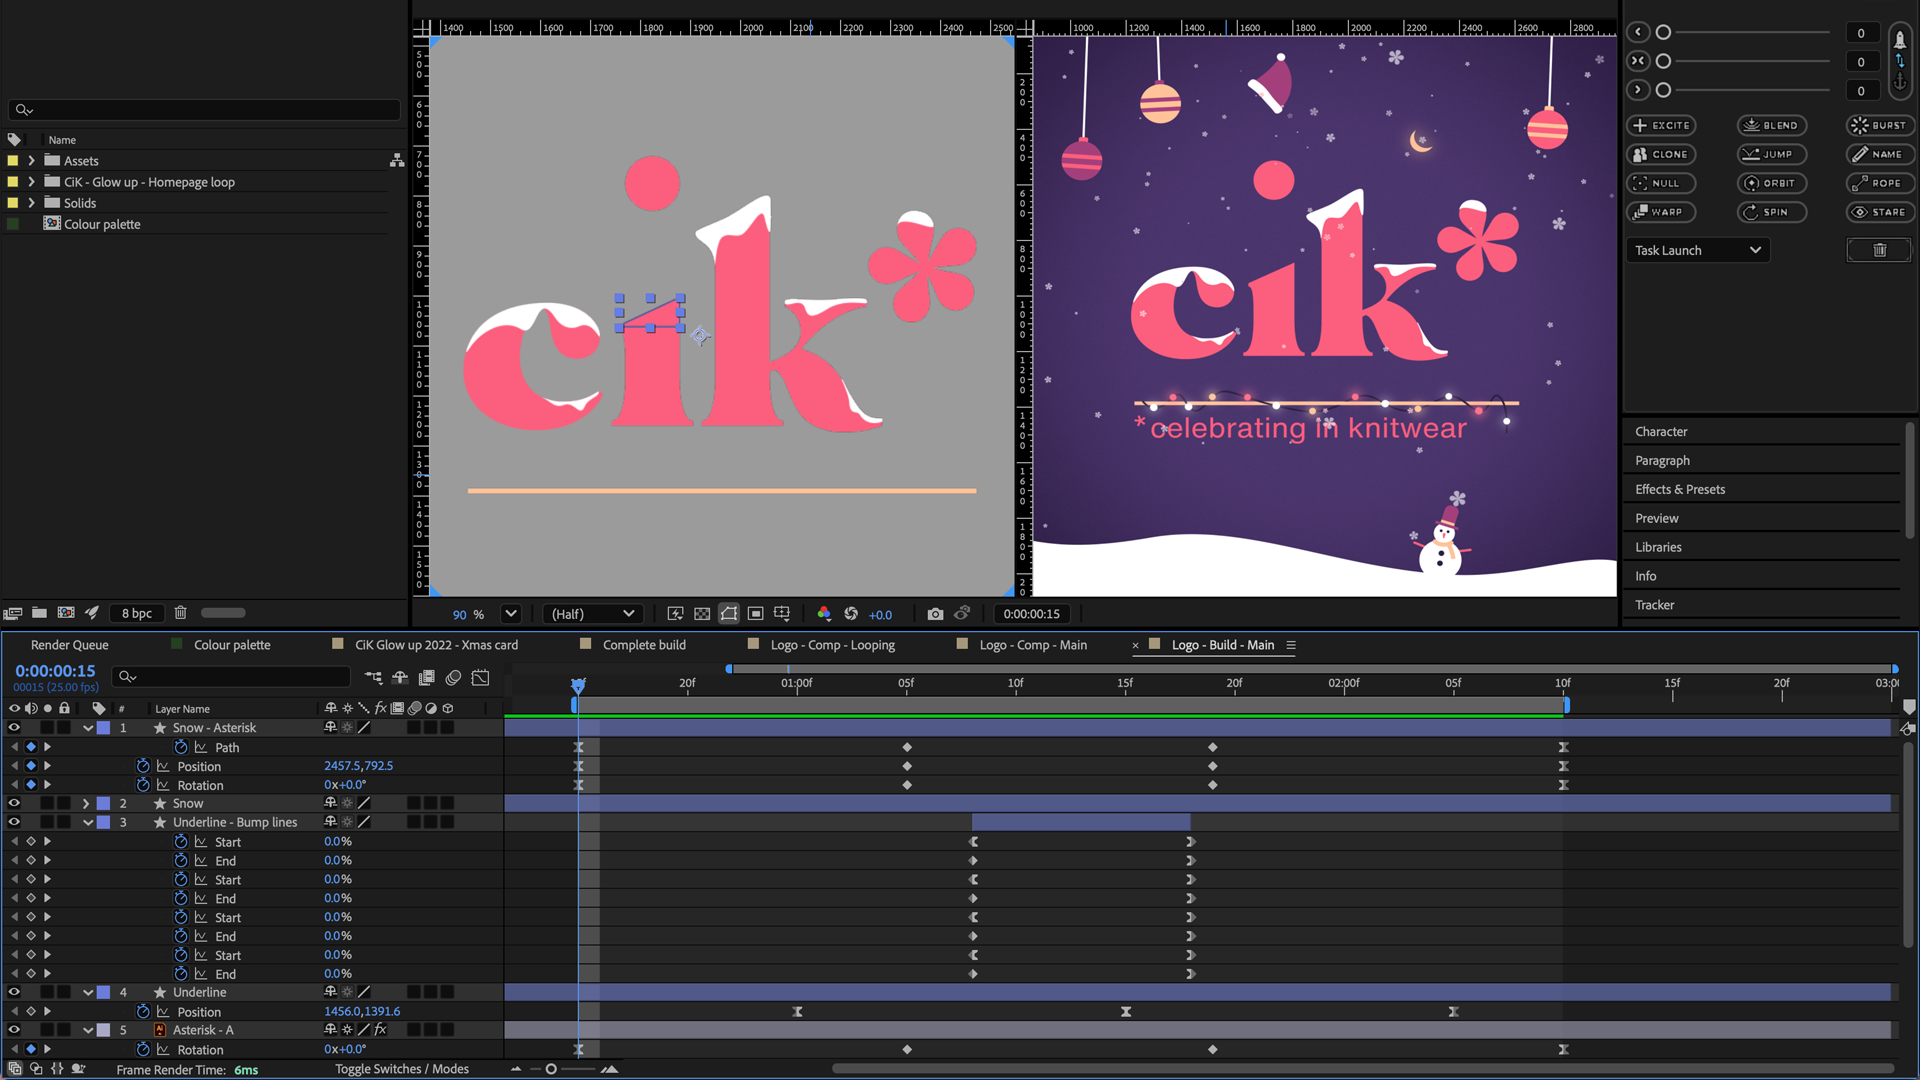Click the Graph Editor icon in timeline

point(481,677)
